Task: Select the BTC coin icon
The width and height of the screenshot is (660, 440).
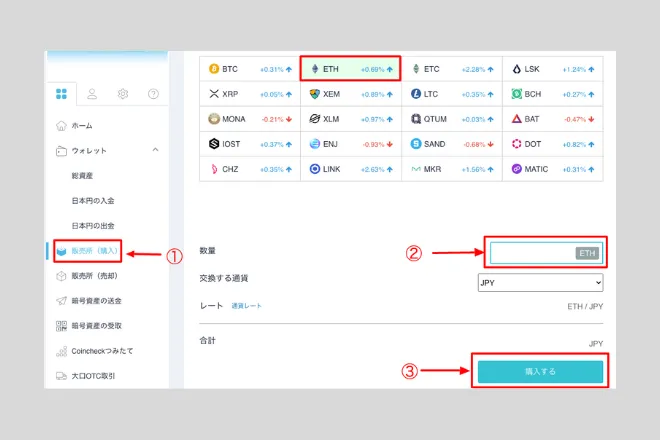Action: point(214,69)
